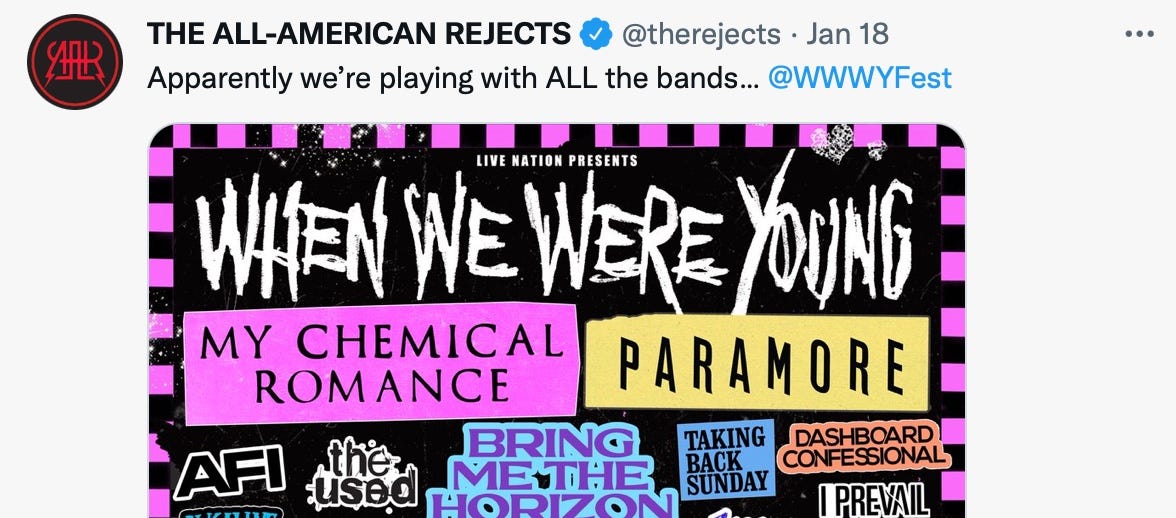Click the tweet text about ALL the bands
Image resolution: width=1176 pixels, height=518 pixels.
[453, 78]
